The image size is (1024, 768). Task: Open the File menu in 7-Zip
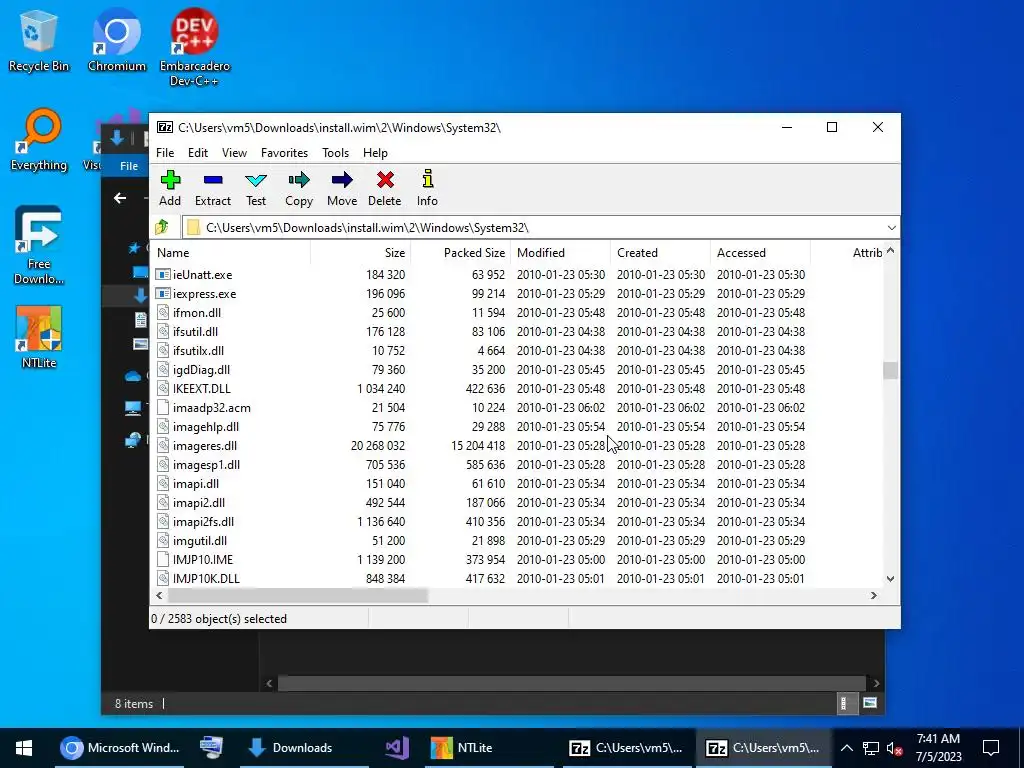point(165,153)
